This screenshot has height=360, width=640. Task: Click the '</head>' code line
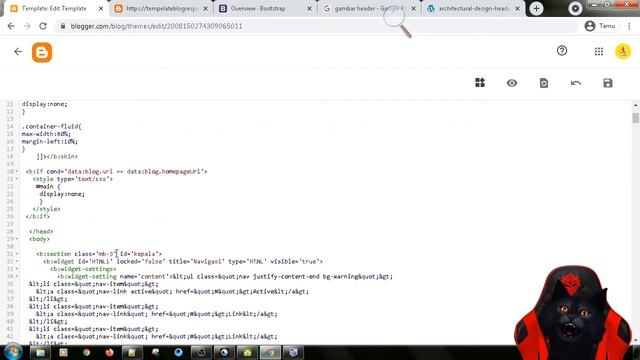tap(41, 231)
